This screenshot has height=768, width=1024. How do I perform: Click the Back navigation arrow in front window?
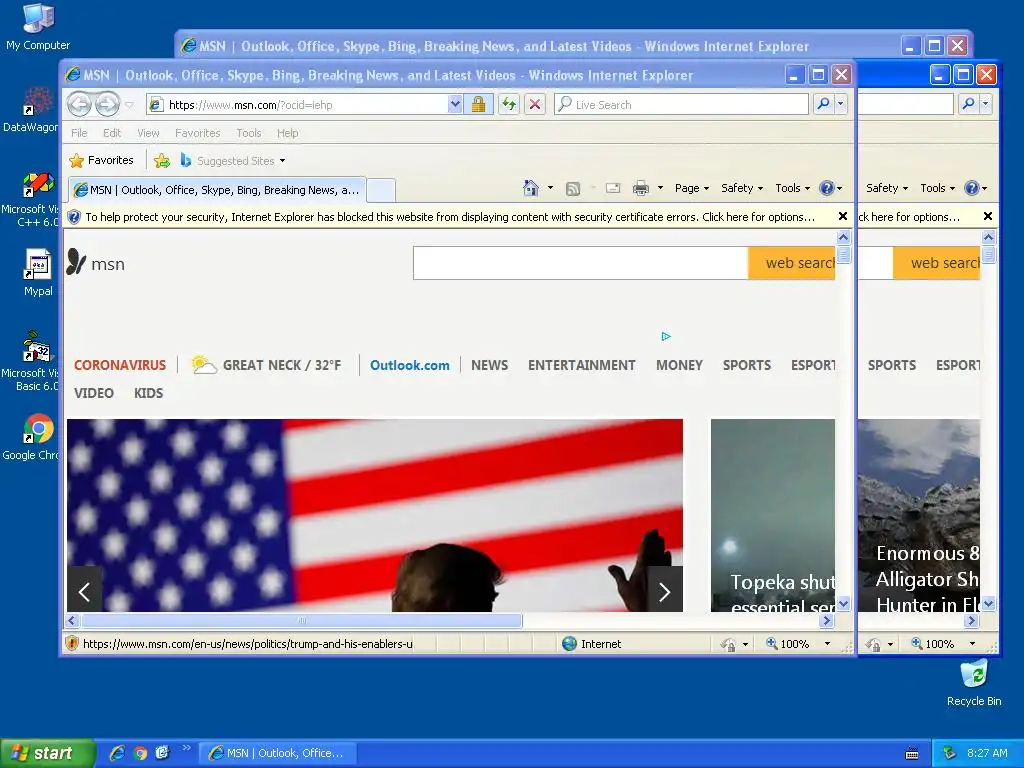click(x=80, y=104)
